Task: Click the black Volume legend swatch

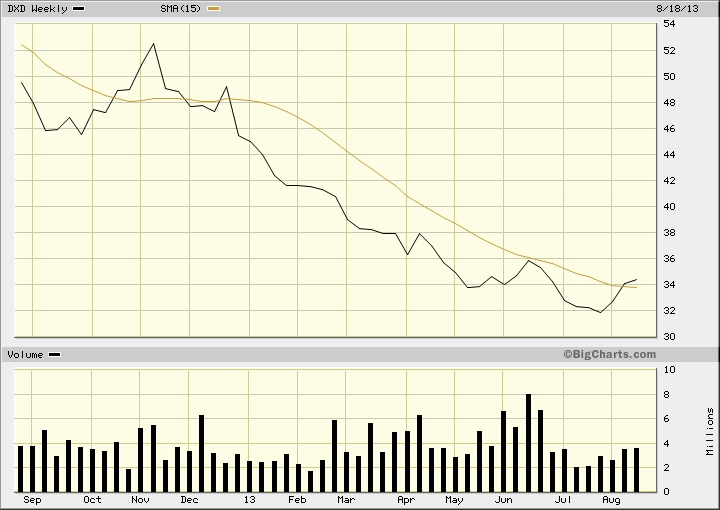Action: [55, 355]
